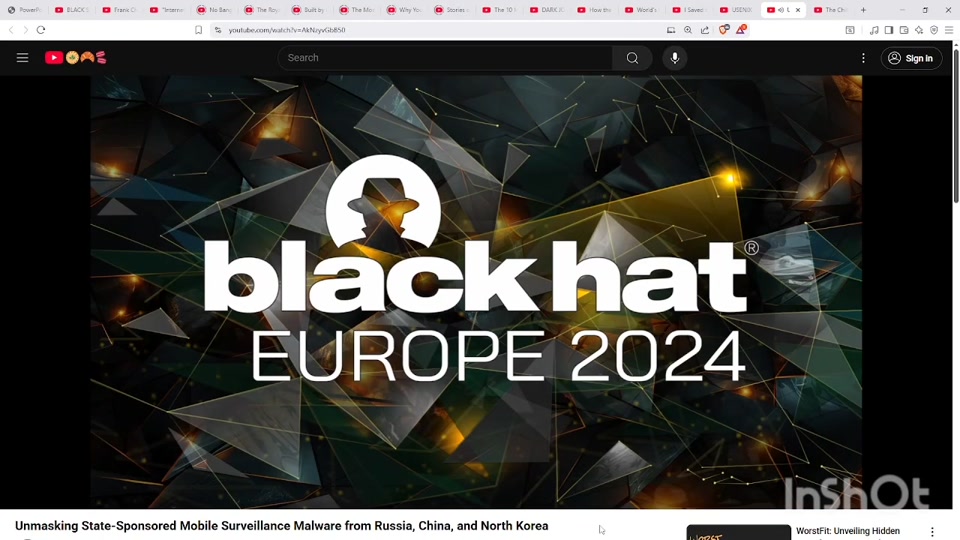Toggle the browser sidebar panel
The height and width of the screenshot is (540, 960).
point(889,30)
